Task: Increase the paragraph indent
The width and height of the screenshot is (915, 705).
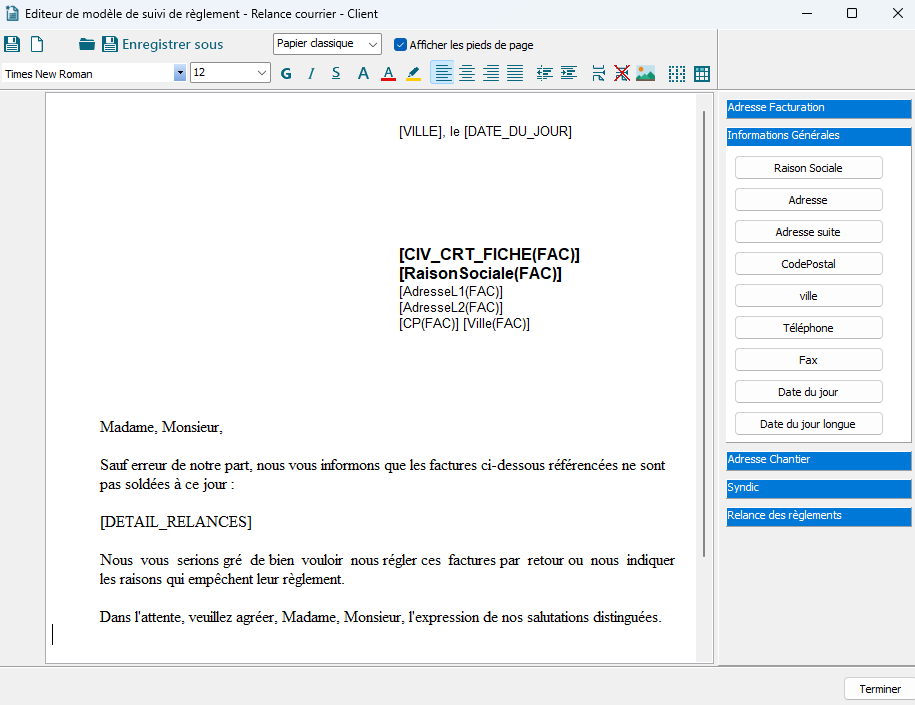Action: pos(566,72)
